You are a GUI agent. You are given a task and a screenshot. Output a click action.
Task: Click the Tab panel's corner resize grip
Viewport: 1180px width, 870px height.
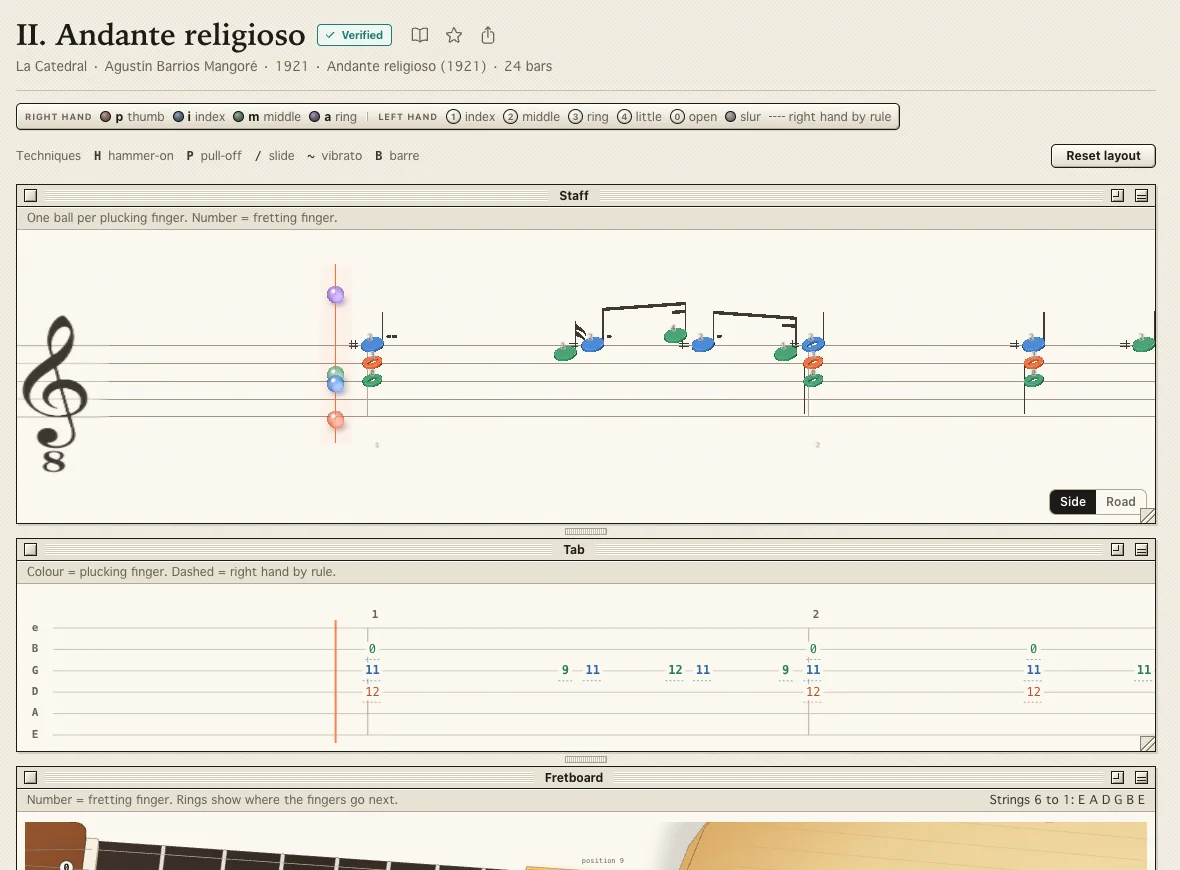click(1148, 744)
